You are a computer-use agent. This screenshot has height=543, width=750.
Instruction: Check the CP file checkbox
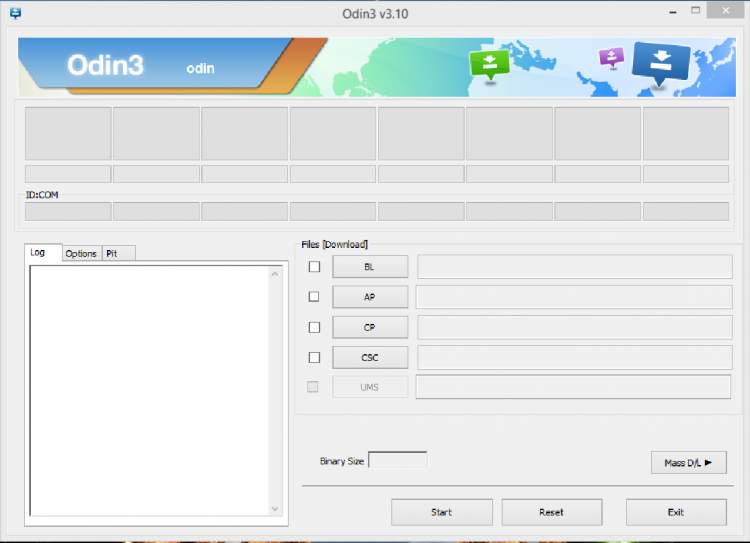tap(314, 327)
